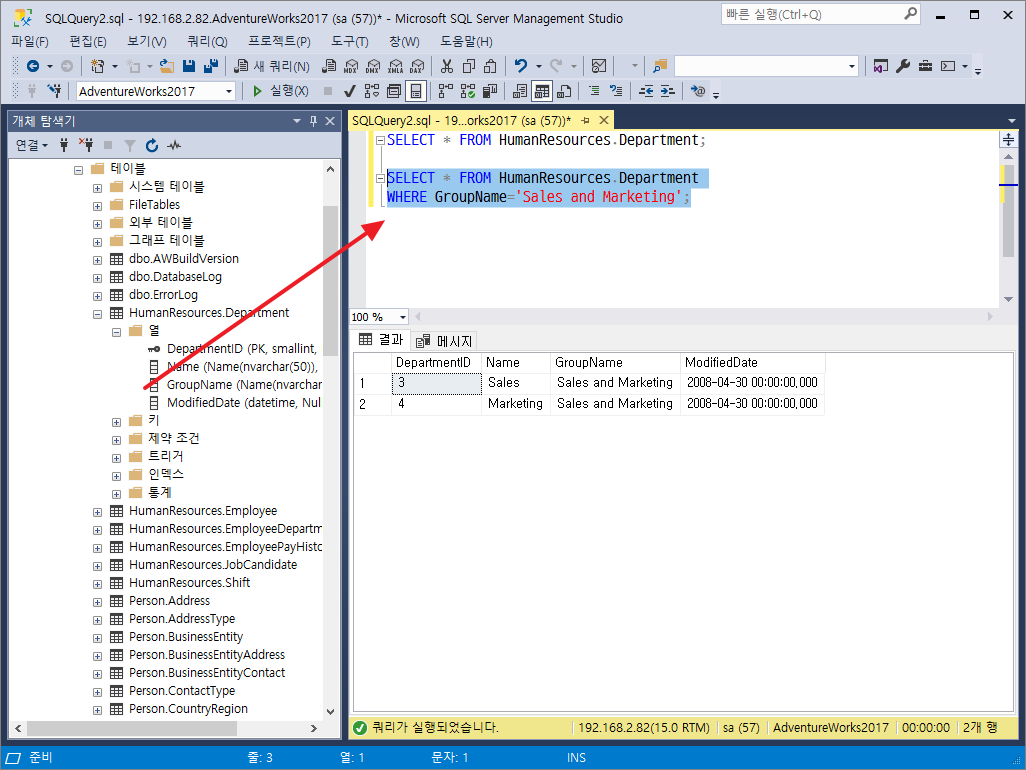This screenshot has width=1026, height=770.
Task: Expand the dbo.AWBuildVersion table node
Action: point(97,260)
